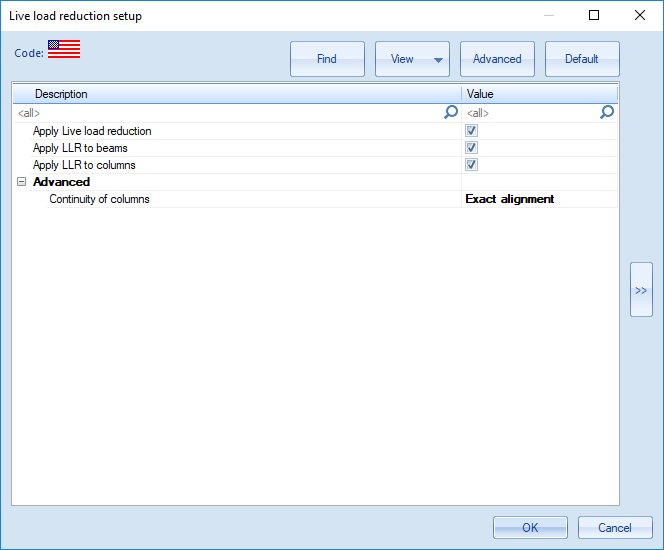This screenshot has height=550, width=664.
Task: Maximize the Live load reduction setup window
Action: point(594,16)
